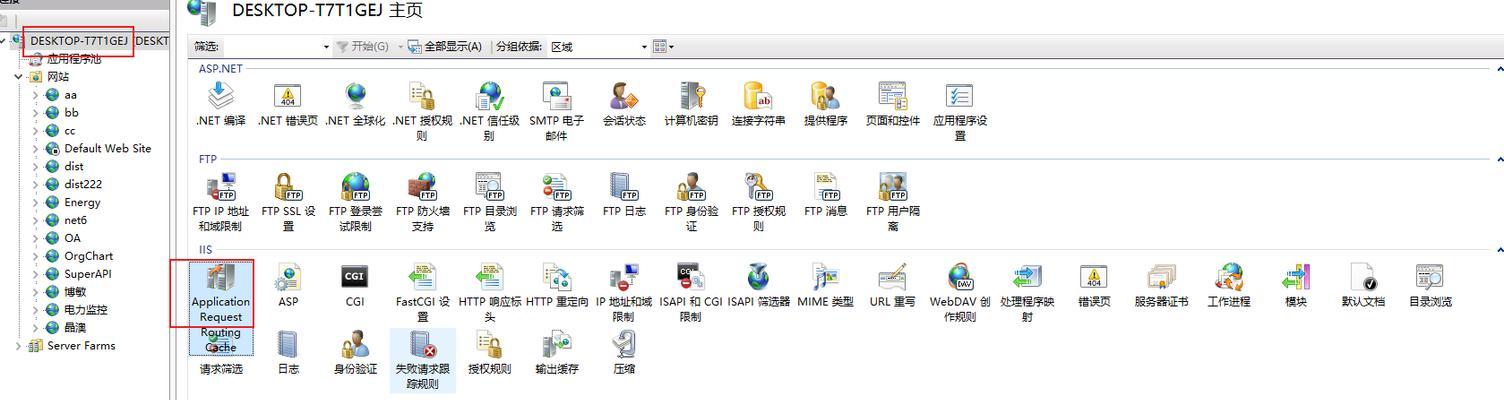This screenshot has height=400, width=1504.
Task: Open the 连接字符串 feature
Action: click(x=758, y=105)
